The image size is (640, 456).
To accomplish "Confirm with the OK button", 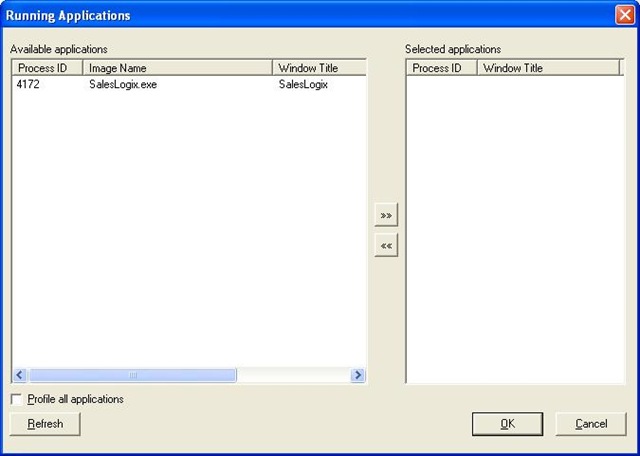I will (507, 424).
